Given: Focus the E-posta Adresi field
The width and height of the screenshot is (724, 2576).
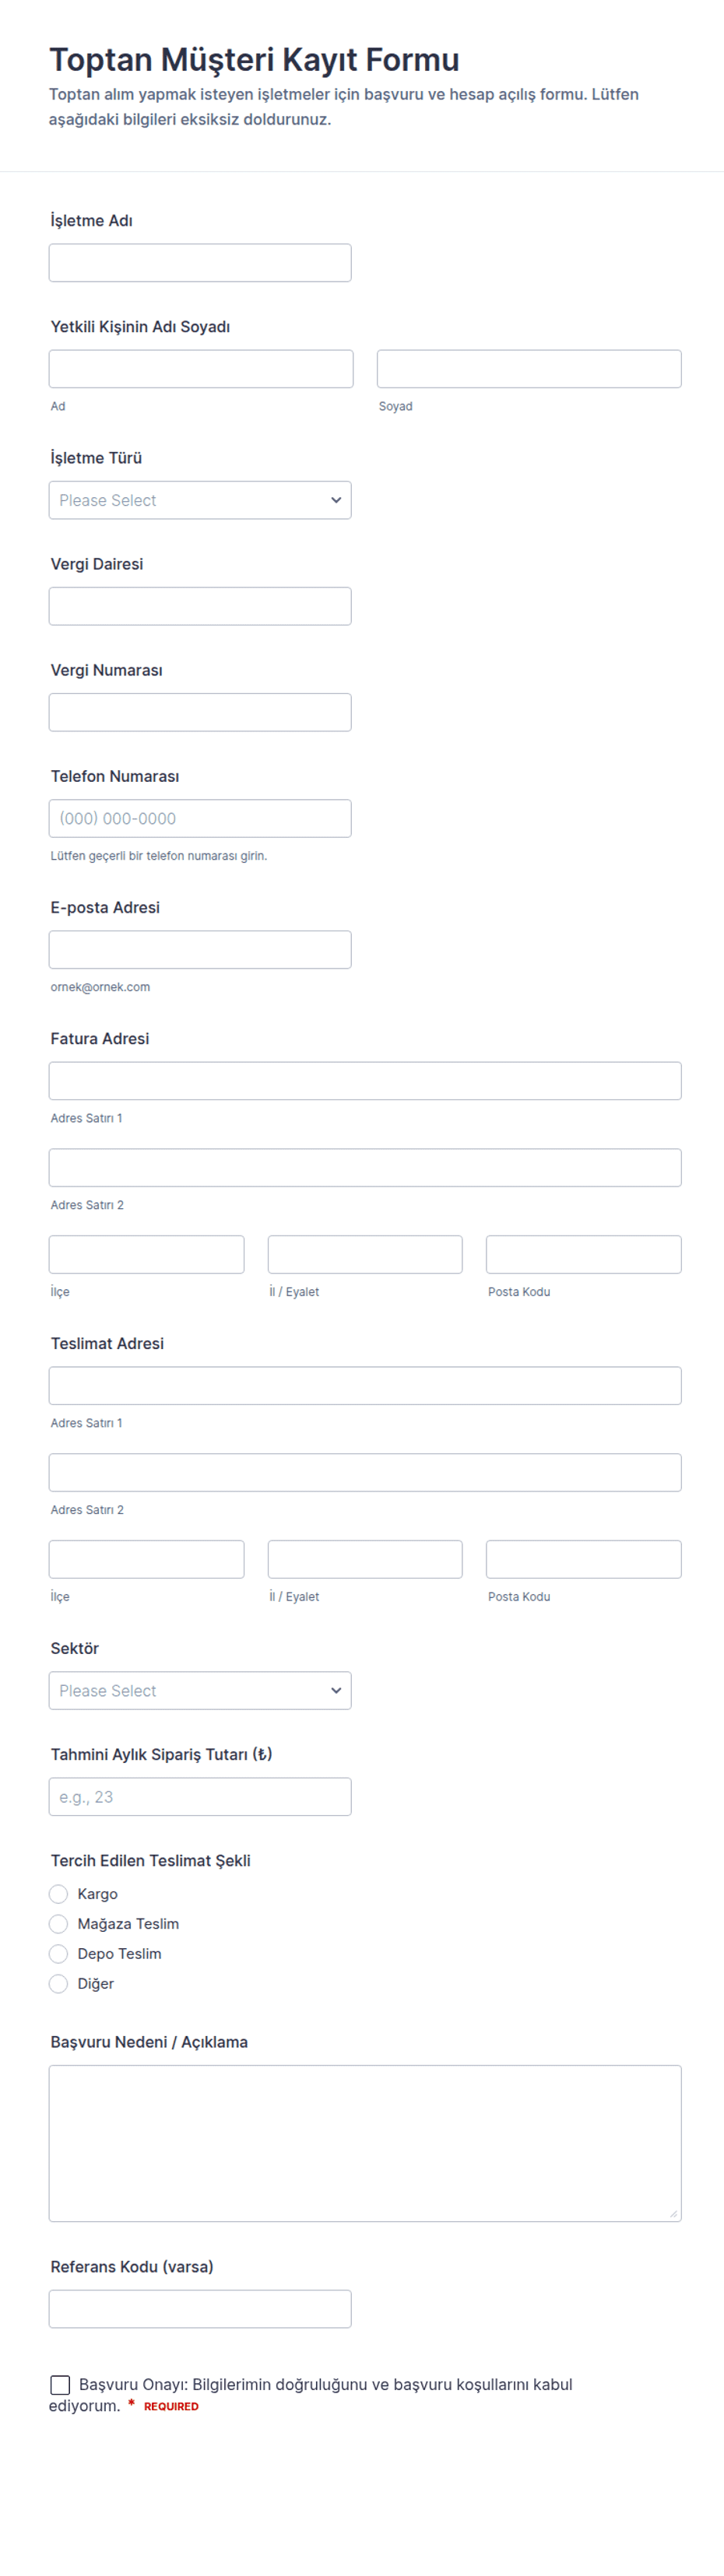Looking at the screenshot, I should click(x=200, y=949).
